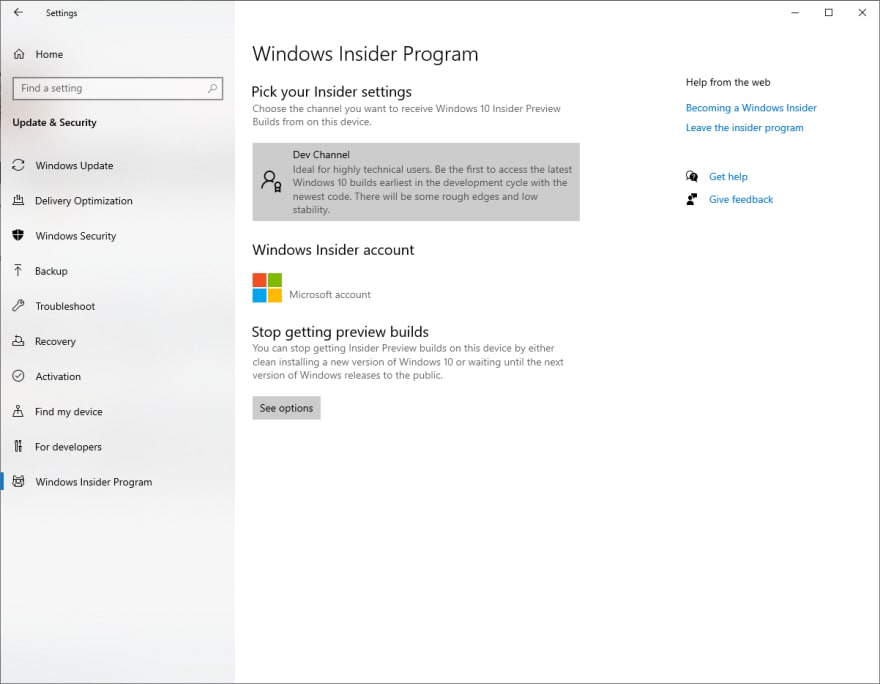Click the Find a setting search box
Image resolution: width=880 pixels, height=684 pixels.
pos(117,88)
